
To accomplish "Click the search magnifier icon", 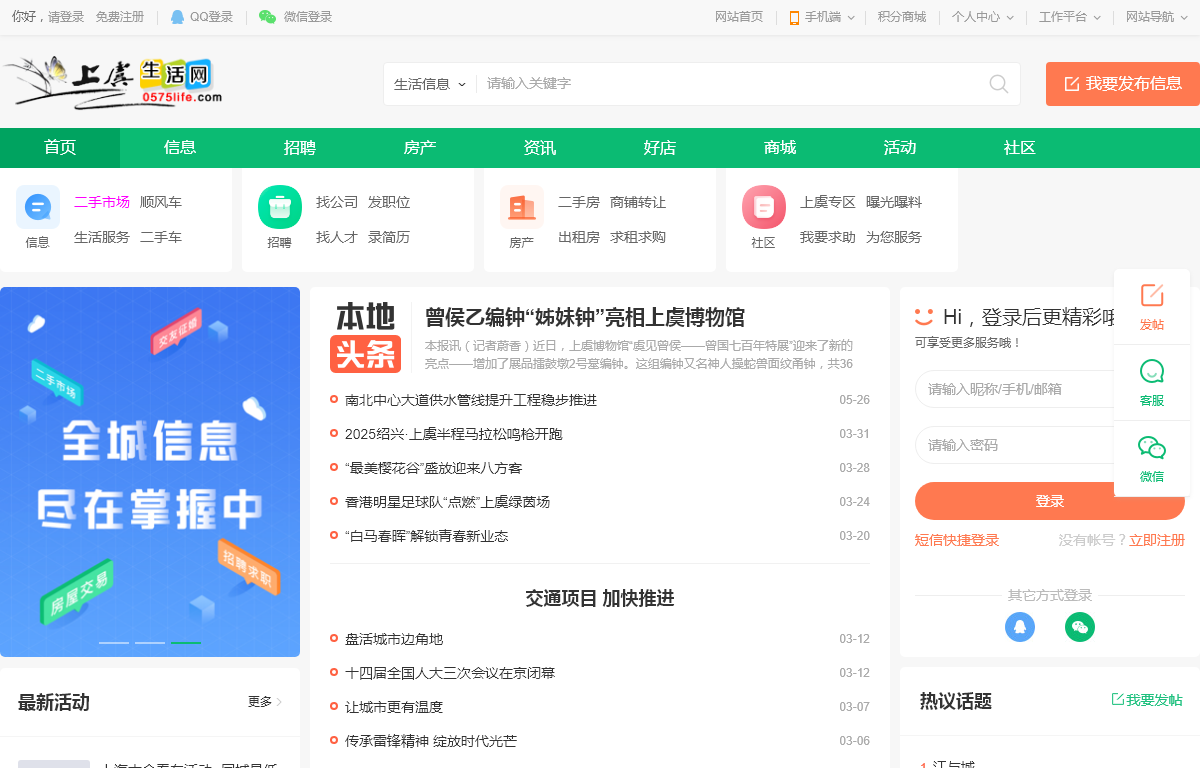I will click(x=998, y=84).
